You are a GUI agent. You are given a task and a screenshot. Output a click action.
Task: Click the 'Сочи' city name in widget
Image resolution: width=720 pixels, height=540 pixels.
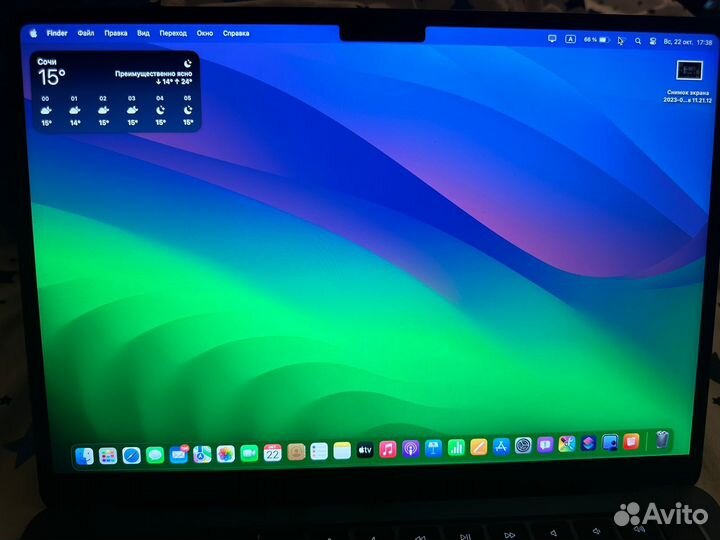[47, 62]
